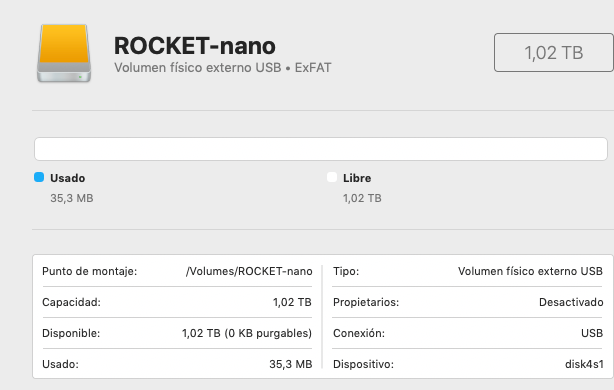The image size is (614, 390).
Task: Select the Punto de montaje row
Action: click(x=177, y=271)
